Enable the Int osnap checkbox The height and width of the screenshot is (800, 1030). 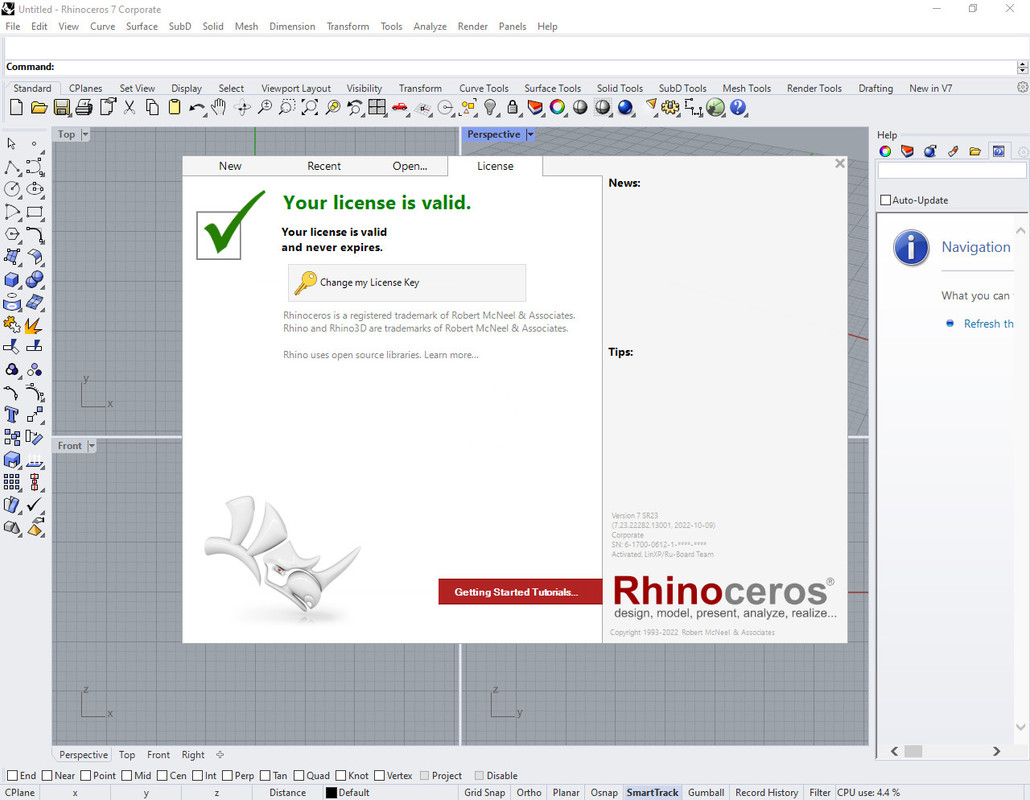198,776
